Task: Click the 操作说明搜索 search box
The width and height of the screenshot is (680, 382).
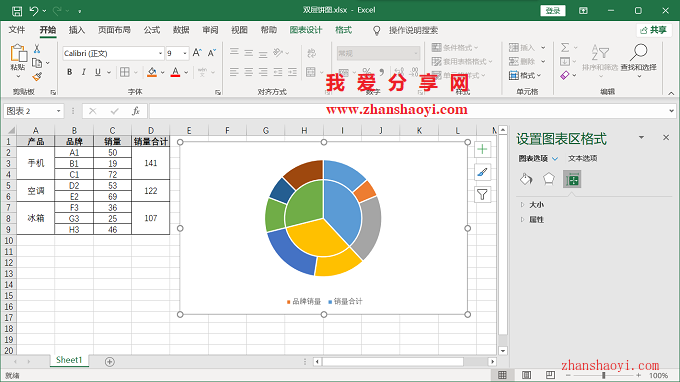Action: [413, 30]
